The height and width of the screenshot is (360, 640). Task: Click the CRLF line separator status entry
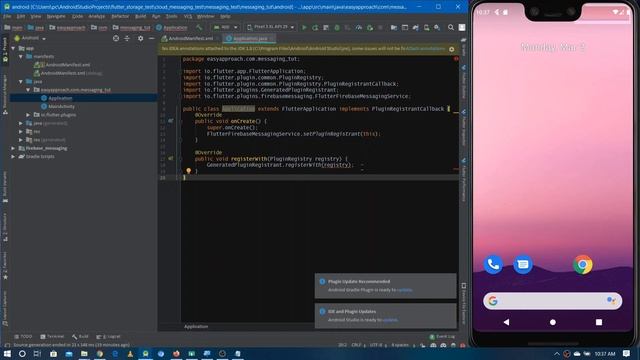(358, 345)
